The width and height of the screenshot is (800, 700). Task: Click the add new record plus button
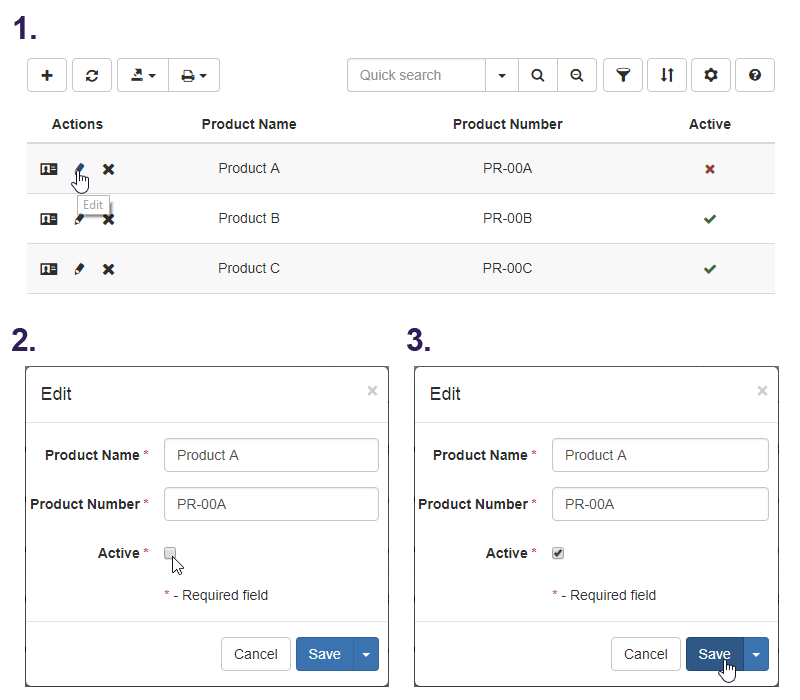coord(47,75)
